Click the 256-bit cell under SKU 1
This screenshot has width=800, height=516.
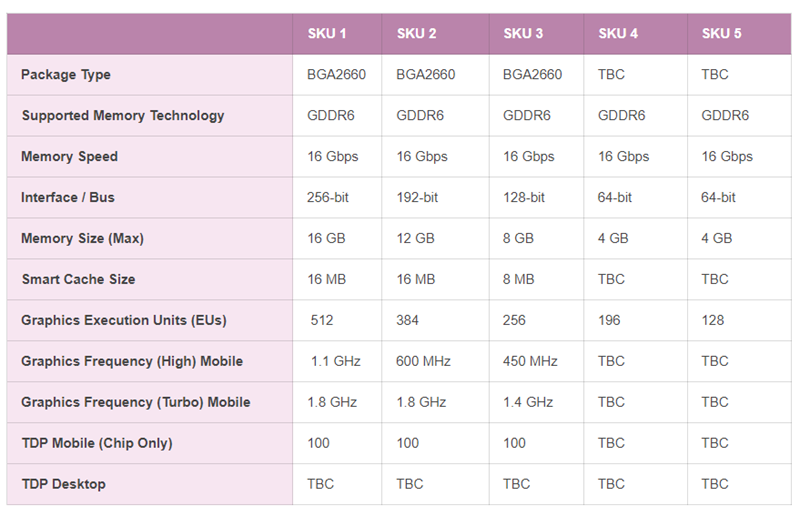(328, 198)
